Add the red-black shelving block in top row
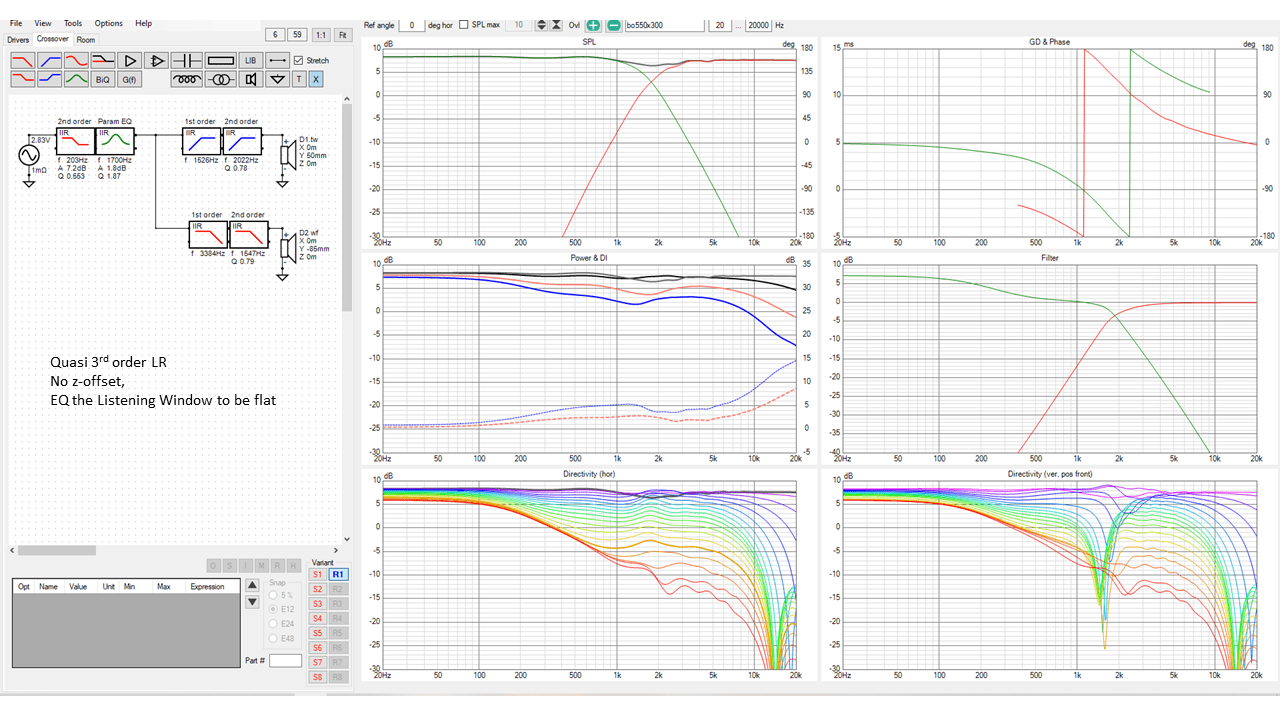Image resolution: width=1280 pixels, height=720 pixels. tap(103, 60)
